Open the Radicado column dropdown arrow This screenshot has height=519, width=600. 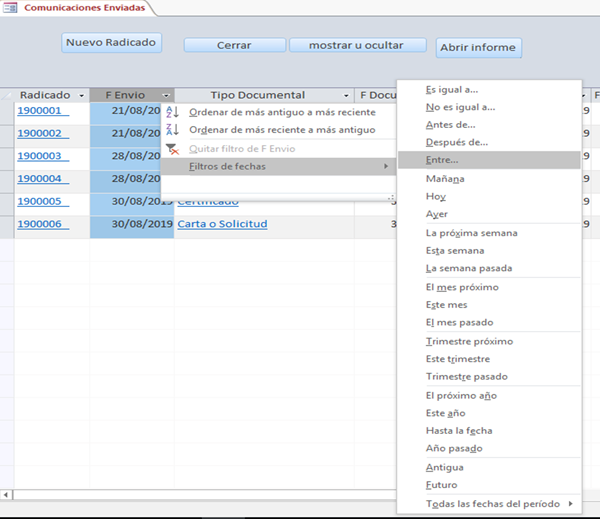(82, 95)
